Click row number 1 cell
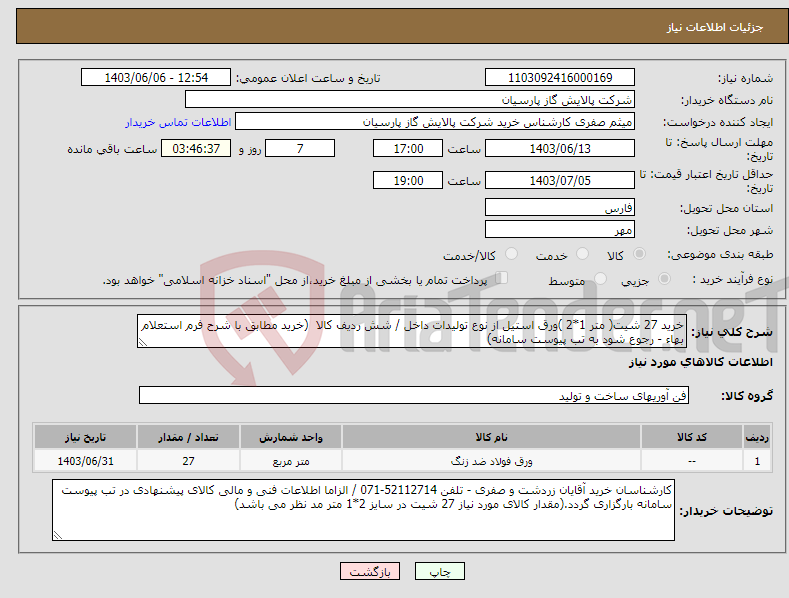789x598 pixels. coord(757,461)
